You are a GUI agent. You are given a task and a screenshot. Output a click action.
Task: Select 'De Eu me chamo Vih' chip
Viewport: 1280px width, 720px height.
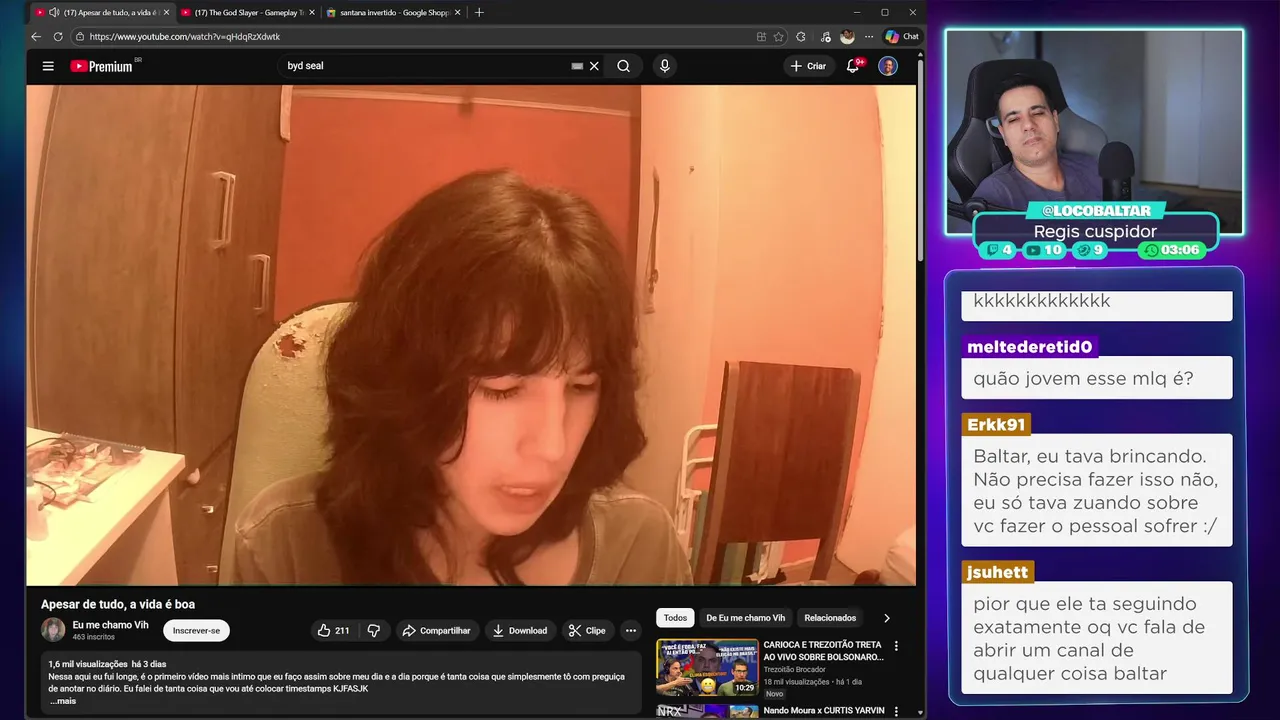pos(745,618)
